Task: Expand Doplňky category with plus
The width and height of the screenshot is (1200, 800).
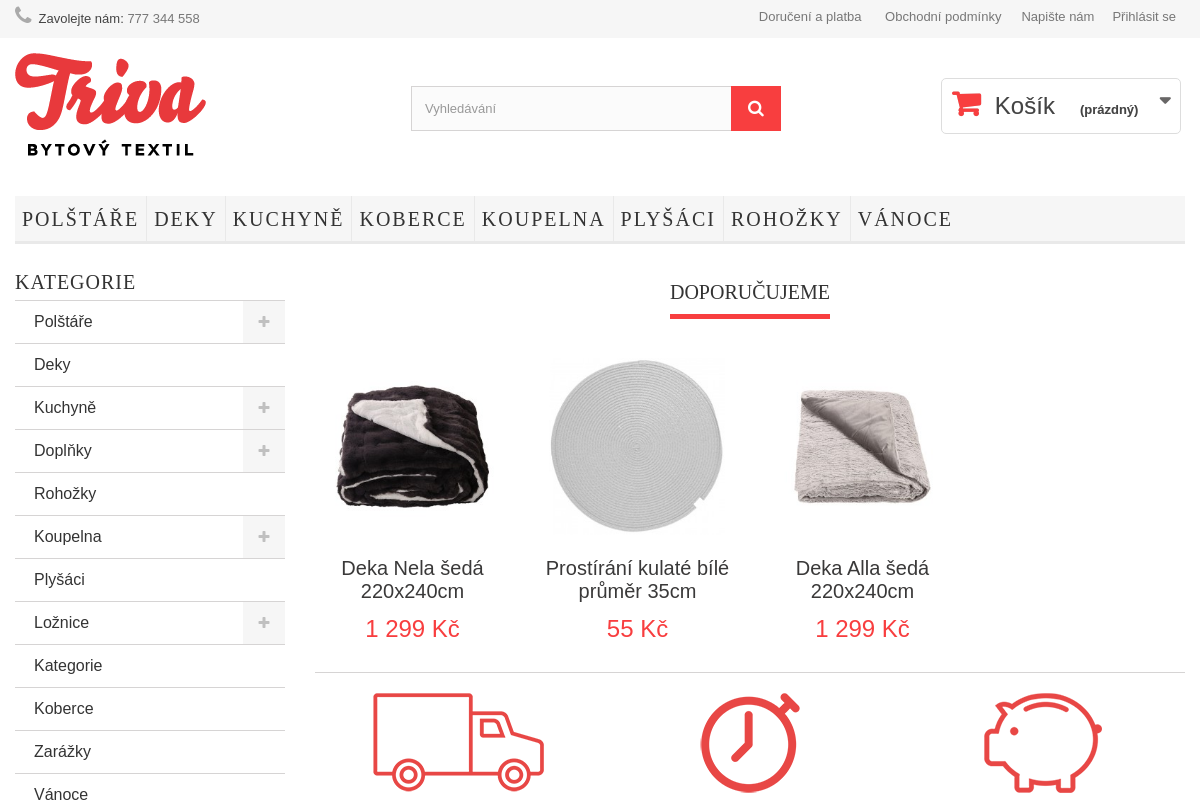Action: tap(264, 451)
